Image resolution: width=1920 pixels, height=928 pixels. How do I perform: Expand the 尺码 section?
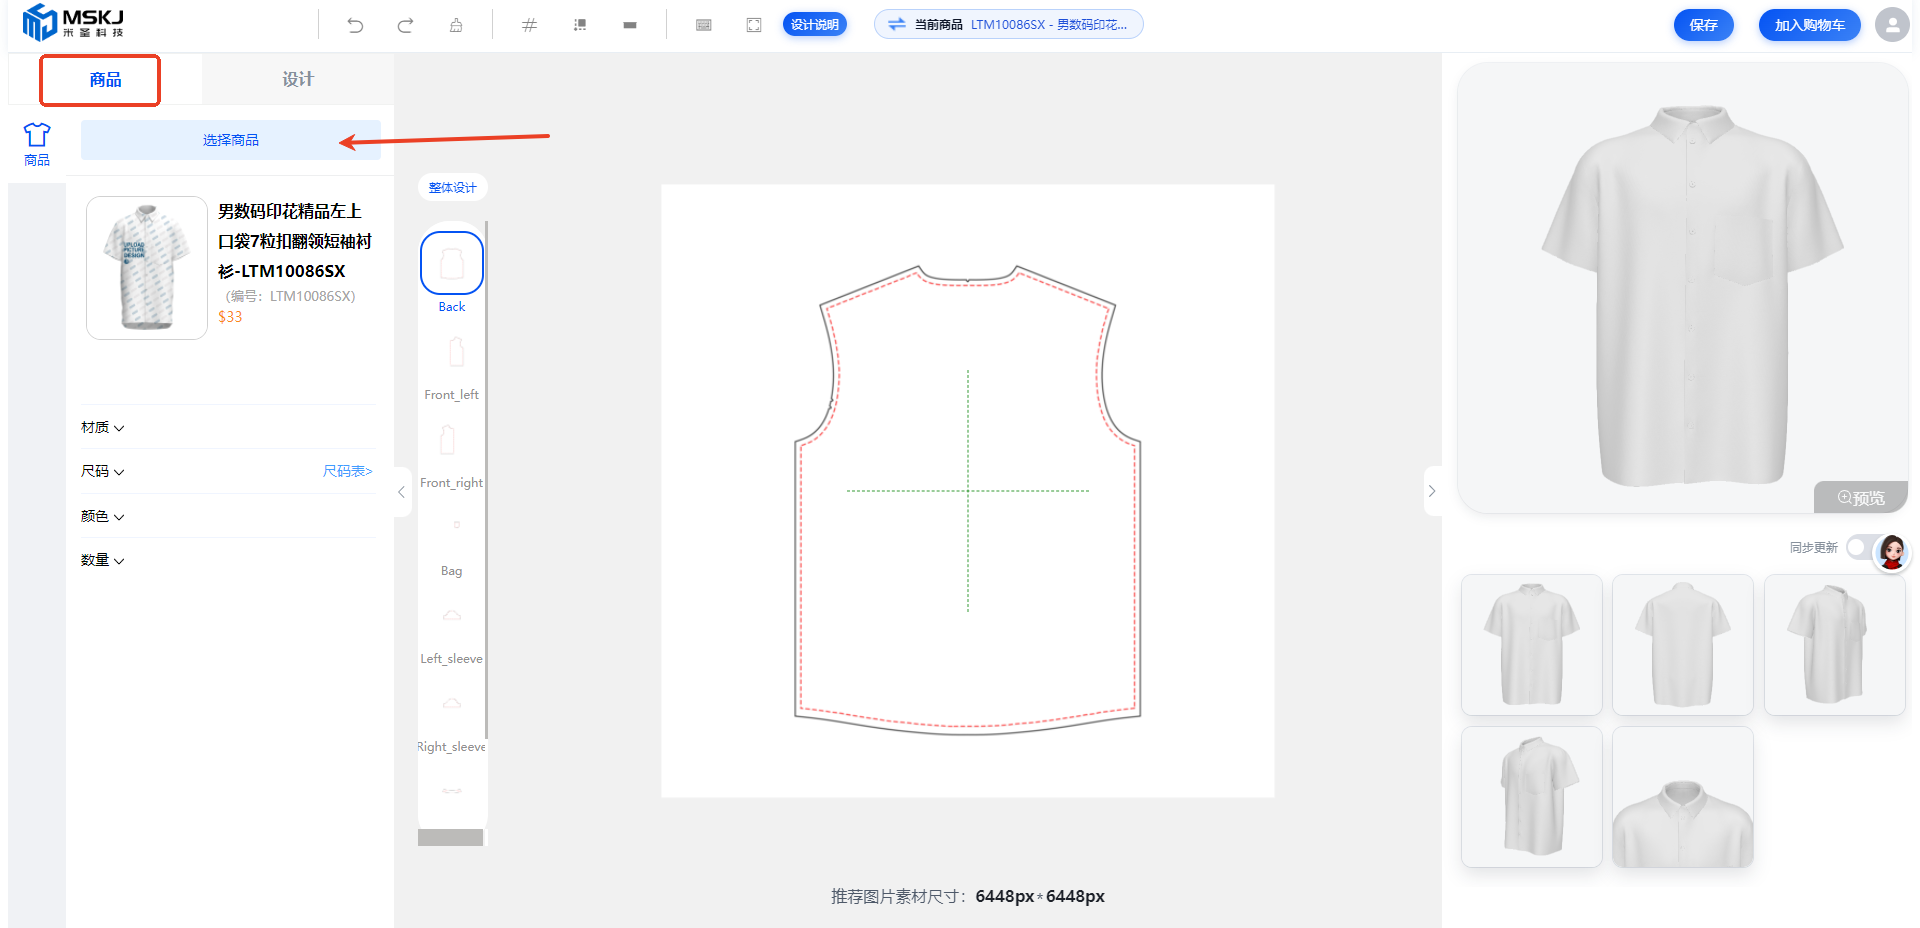coord(103,471)
